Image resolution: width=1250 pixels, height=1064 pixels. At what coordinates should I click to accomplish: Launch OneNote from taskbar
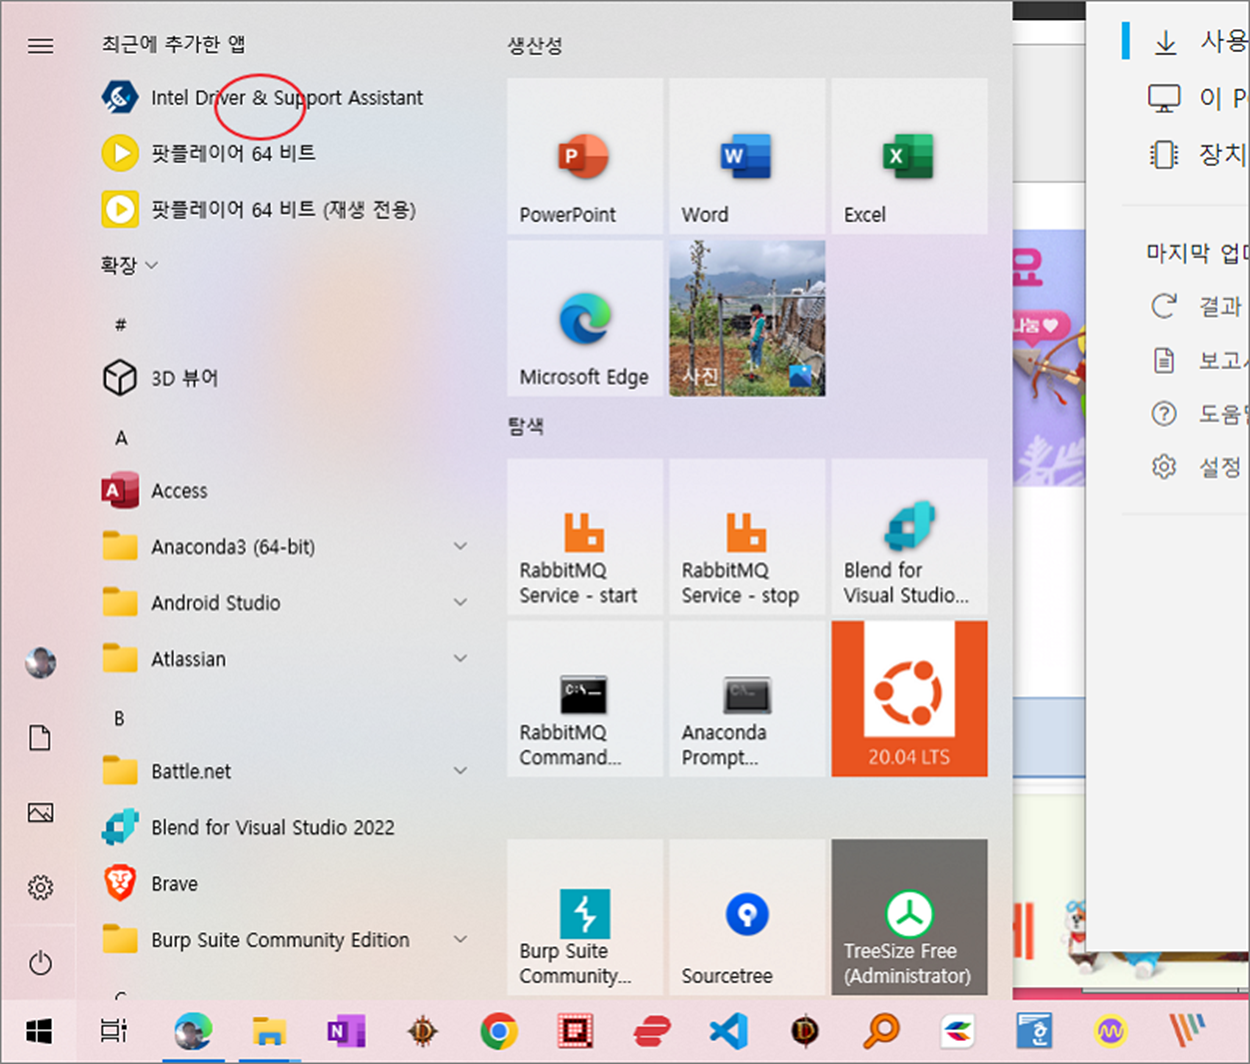346,1030
